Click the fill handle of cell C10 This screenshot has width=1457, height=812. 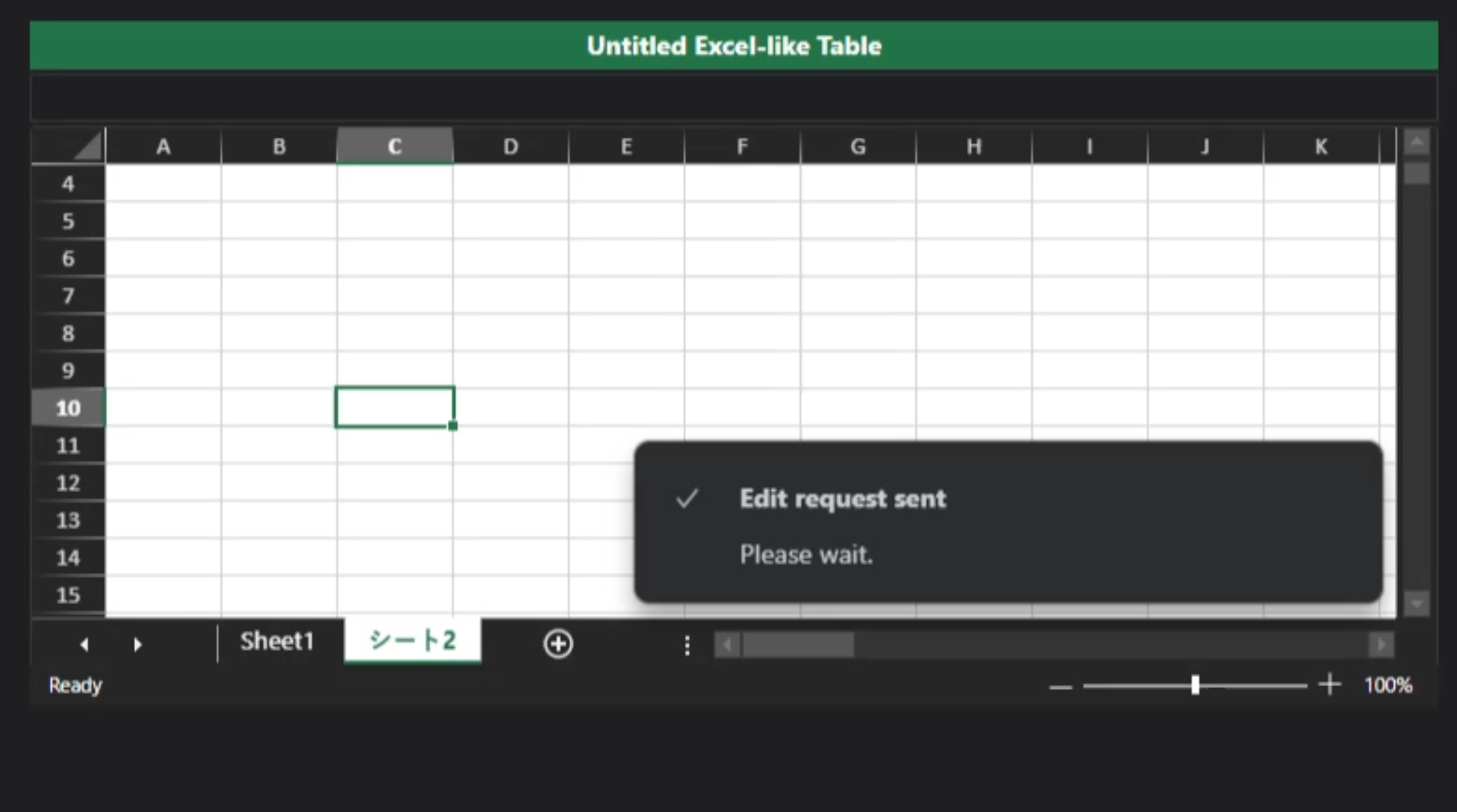tap(453, 426)
